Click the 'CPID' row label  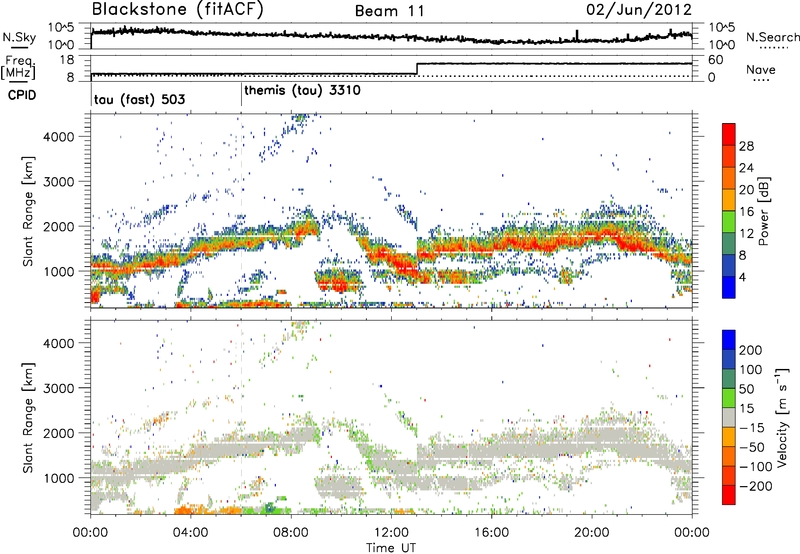[x=22, y=95]
